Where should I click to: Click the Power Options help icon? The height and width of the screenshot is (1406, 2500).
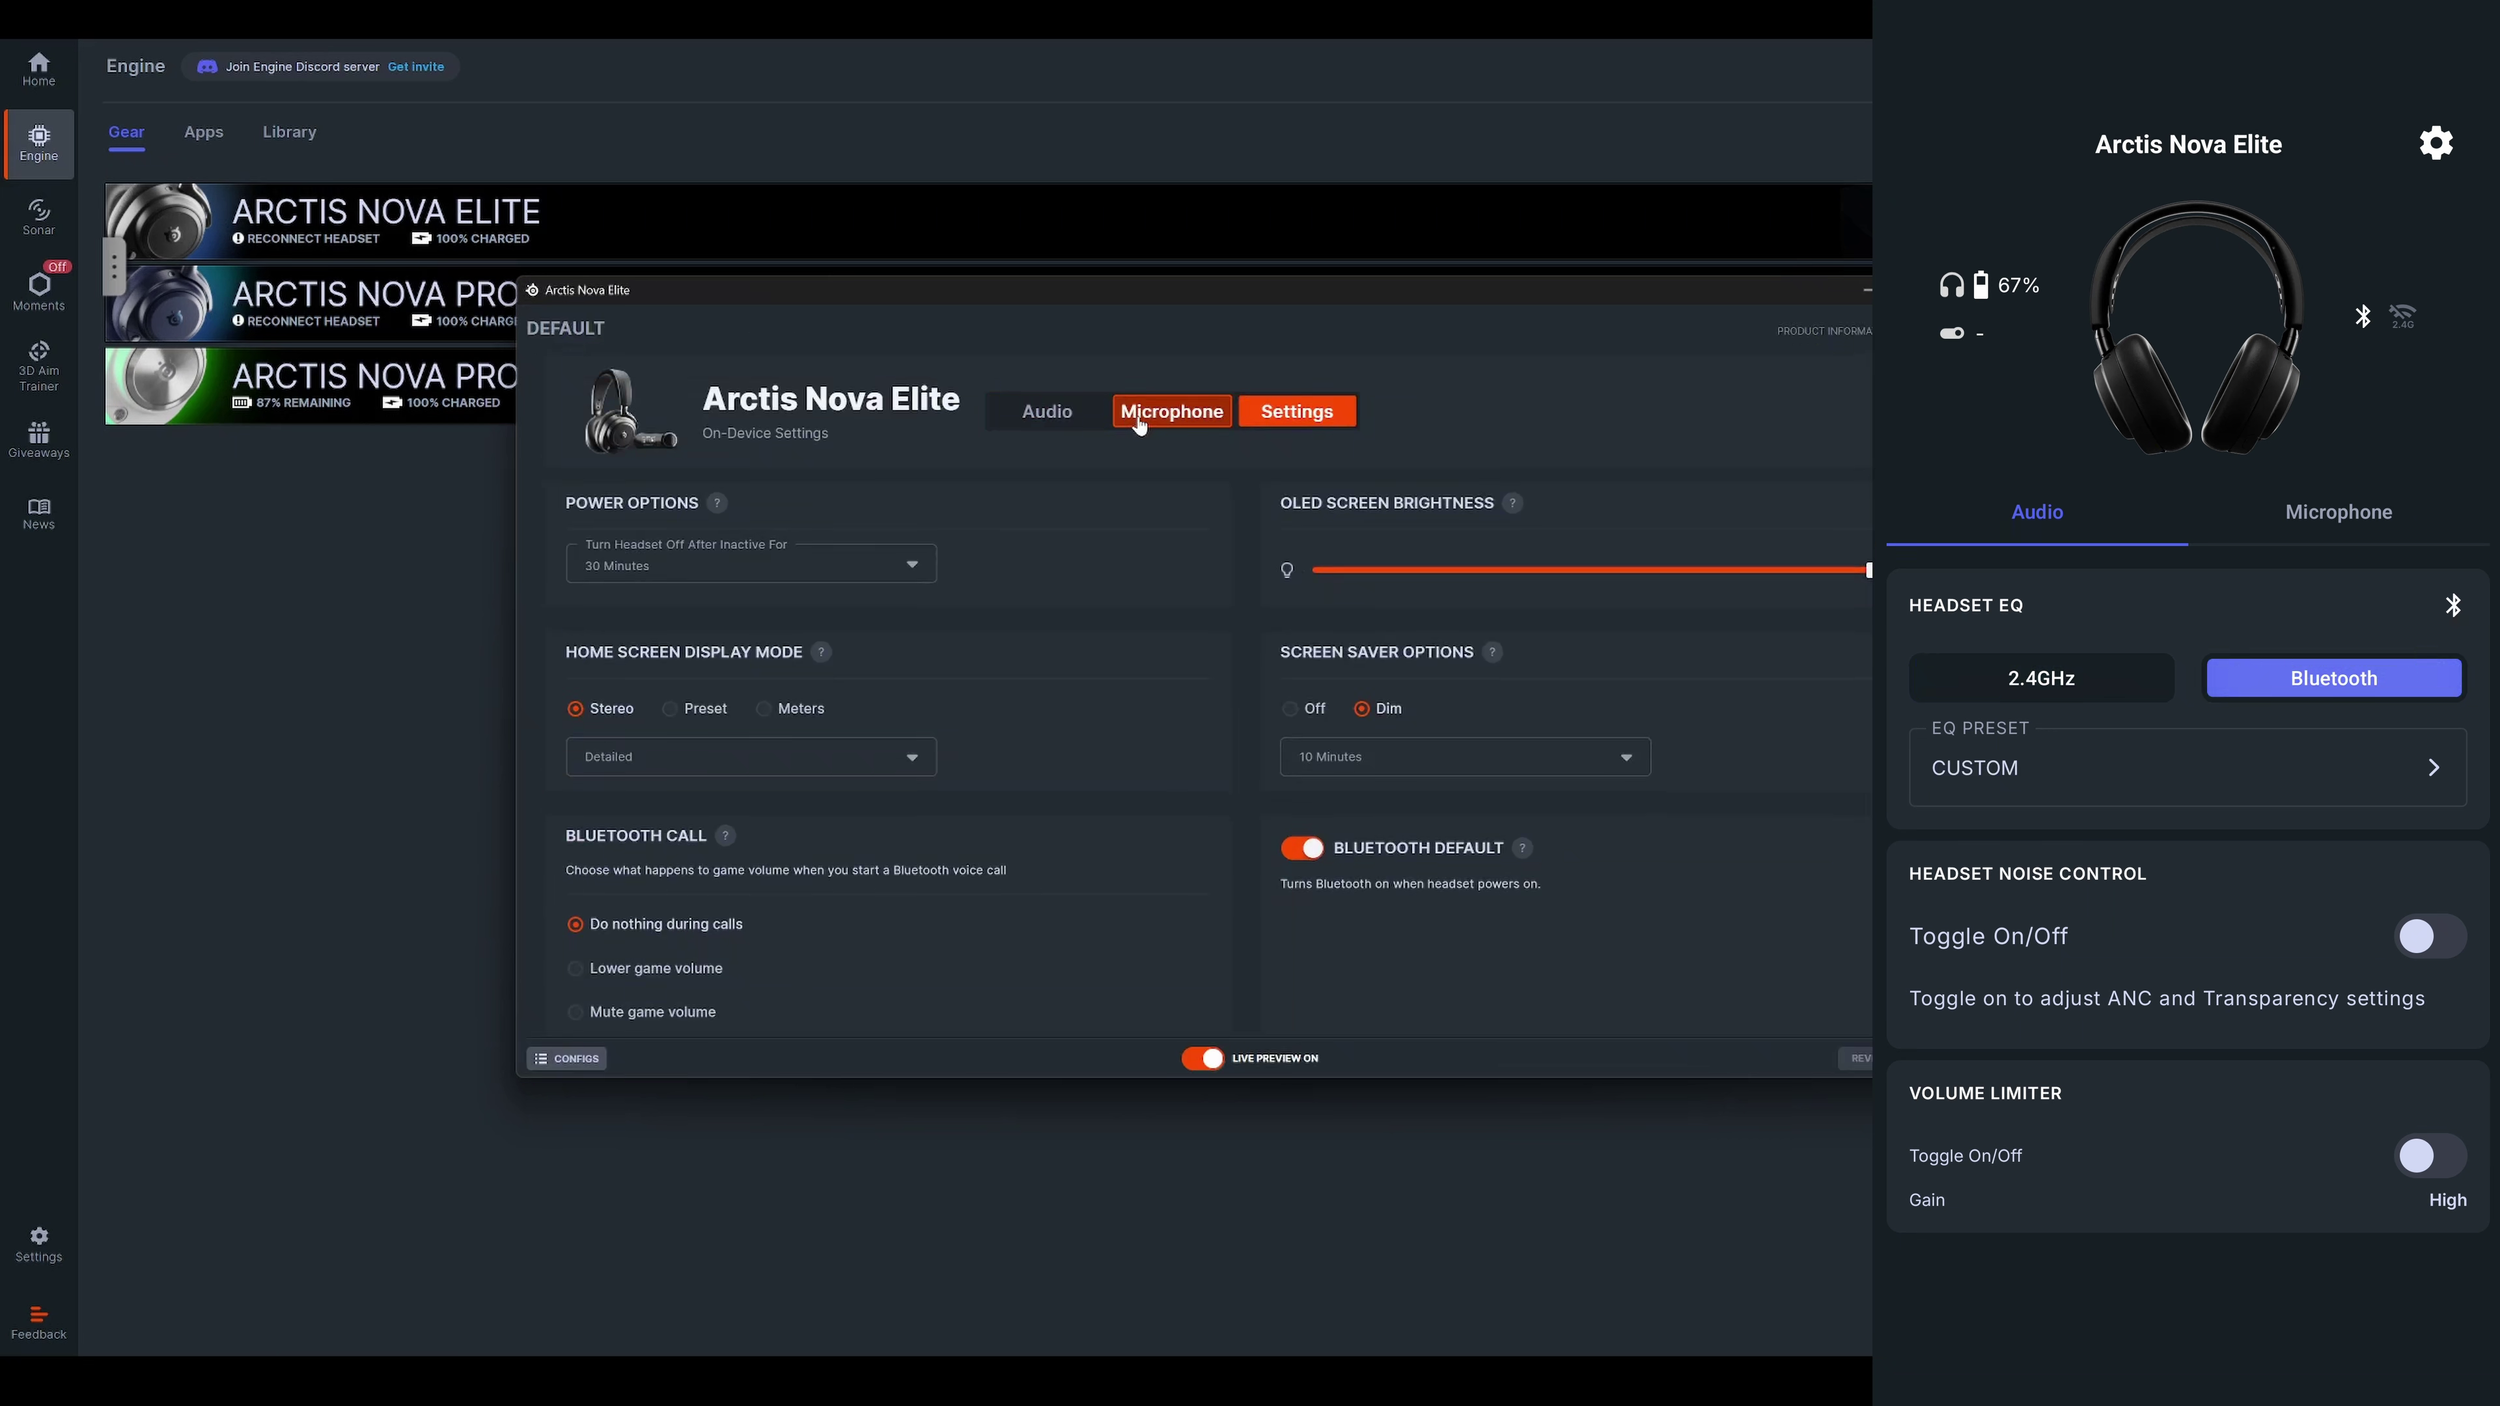coord(716,503)
